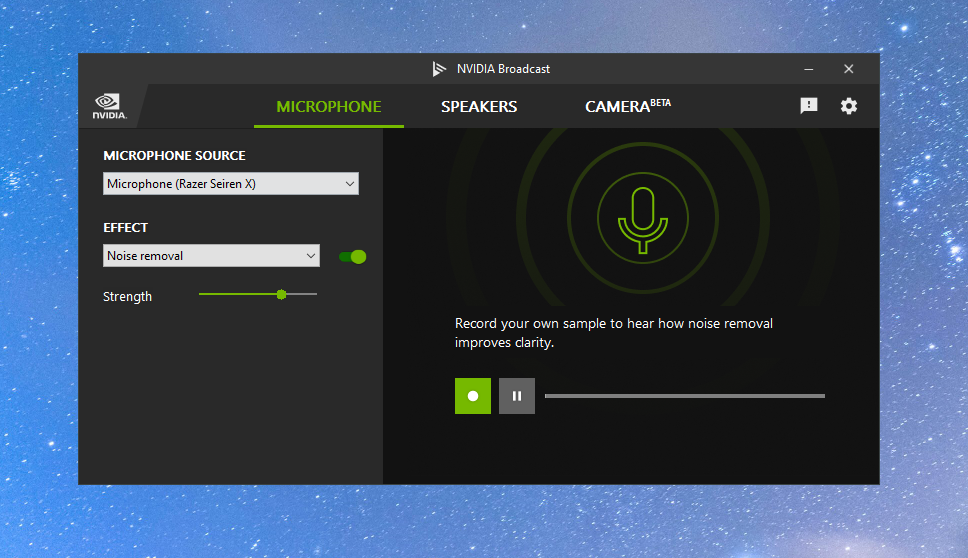Viewport: 968px width, 558px height.
Task: Switch to the SPEAKERS tab
Action: point(479,107)
